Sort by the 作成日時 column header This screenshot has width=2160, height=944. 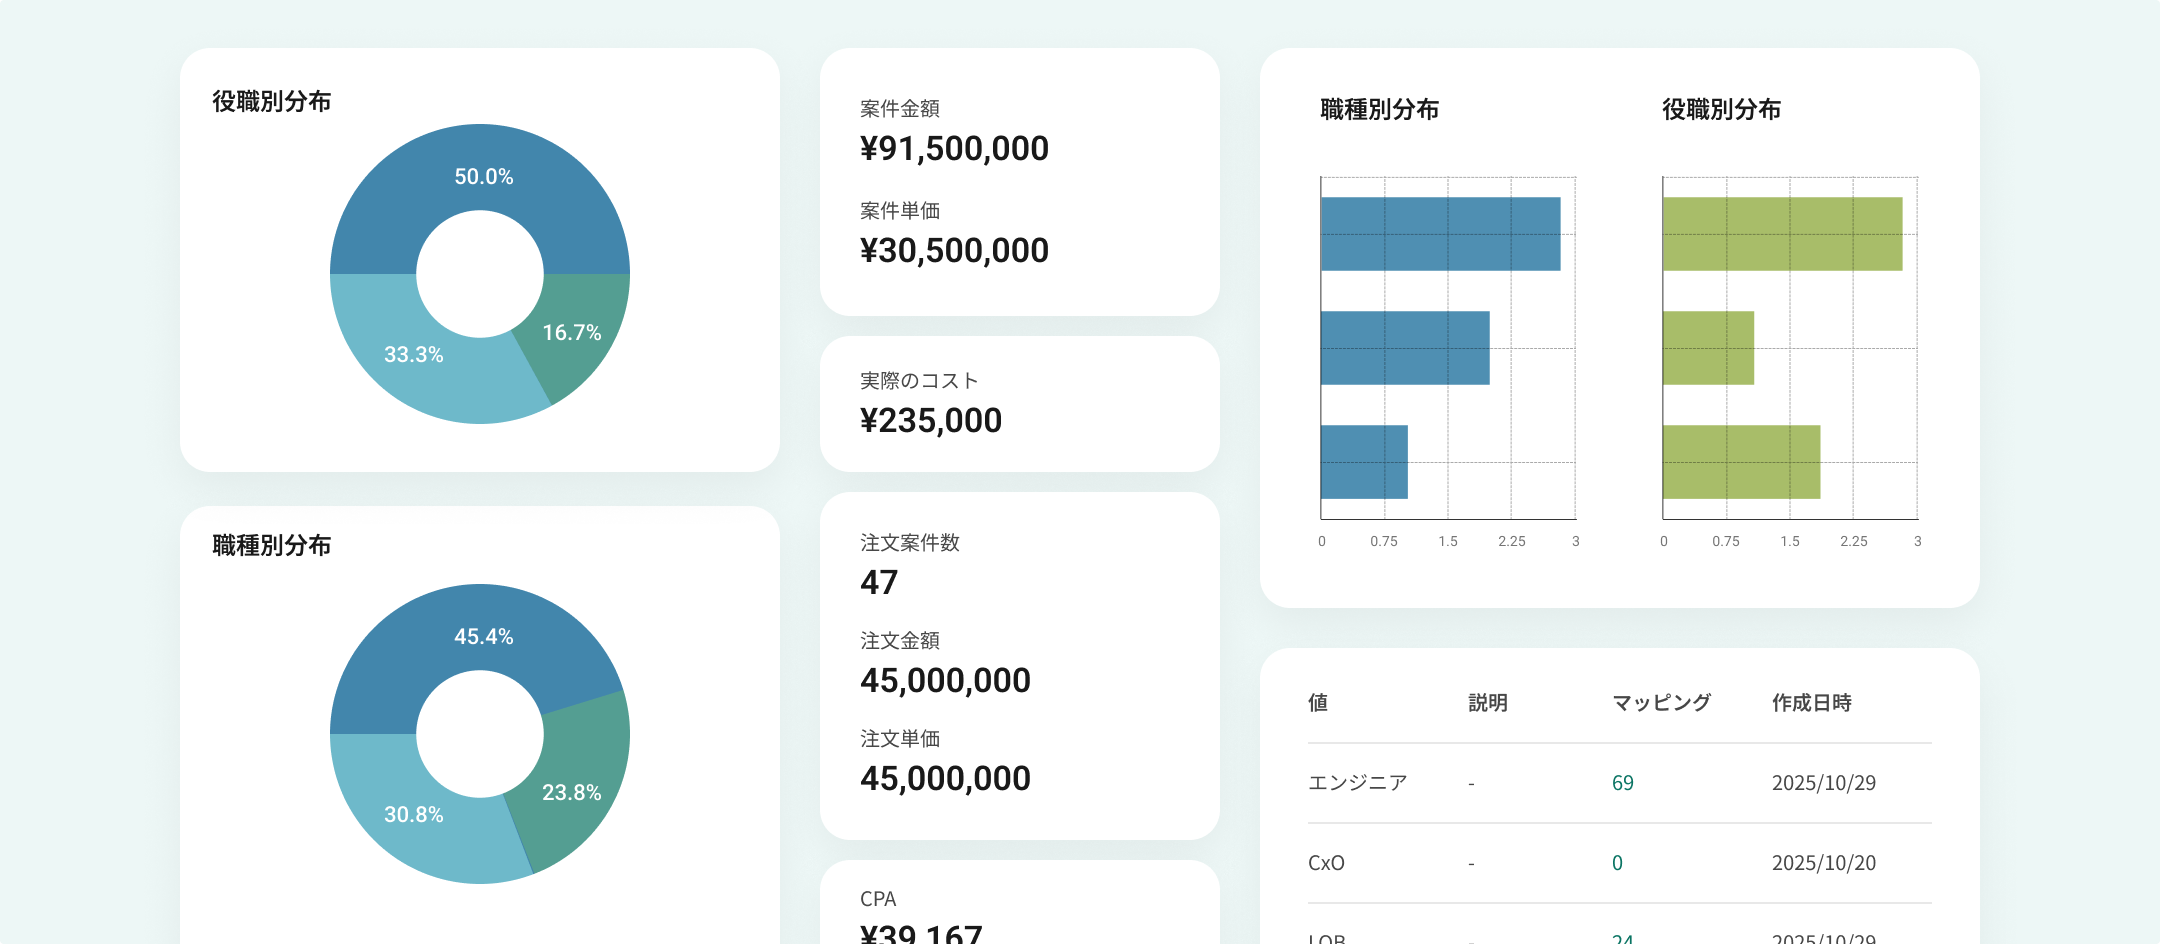[x=1811, y=703]
